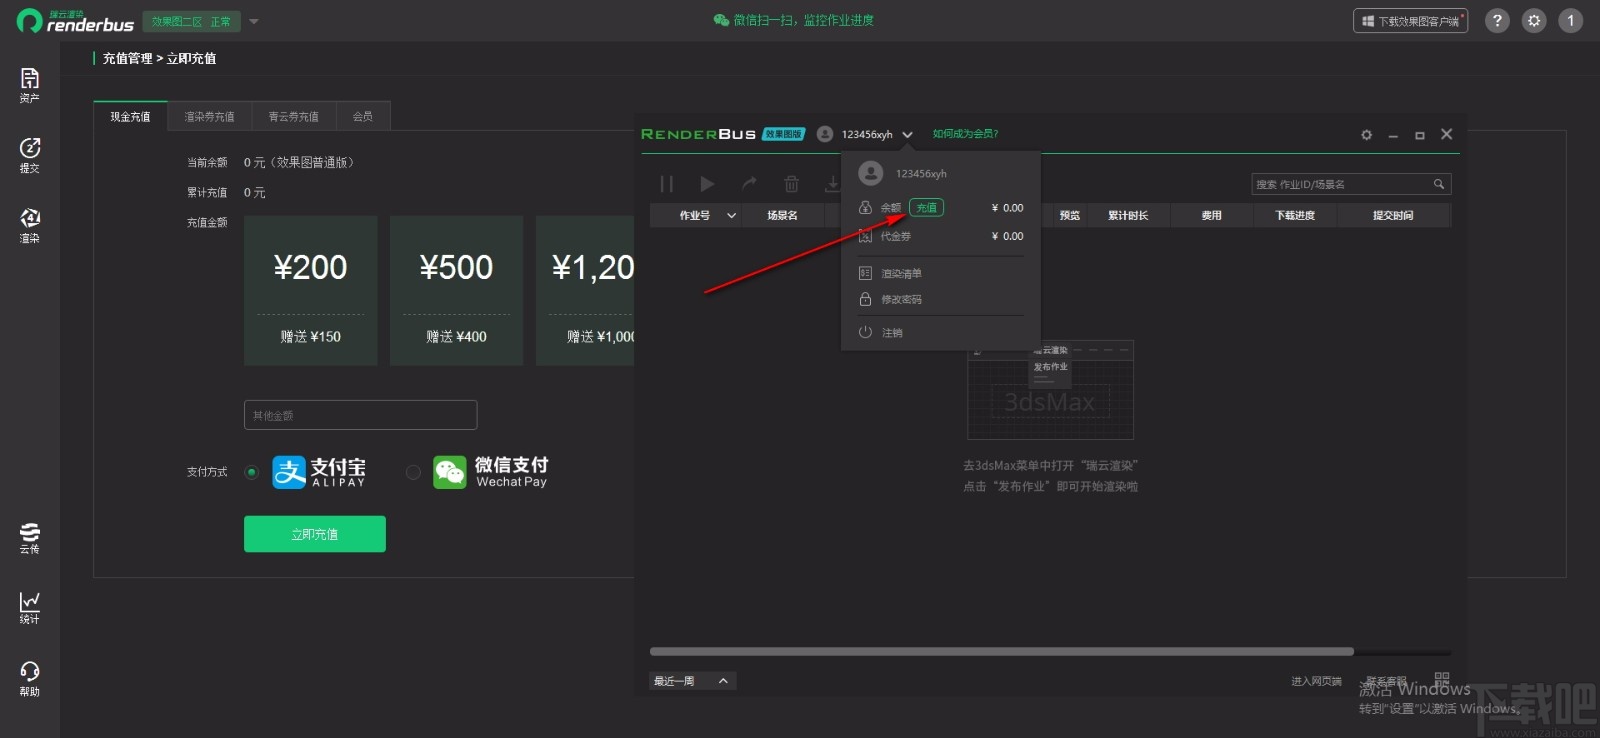This screenshot has width=1600, height=738.
Task: Expand the 效果图二区 region dropdown arrow
Action: point(254,21)
